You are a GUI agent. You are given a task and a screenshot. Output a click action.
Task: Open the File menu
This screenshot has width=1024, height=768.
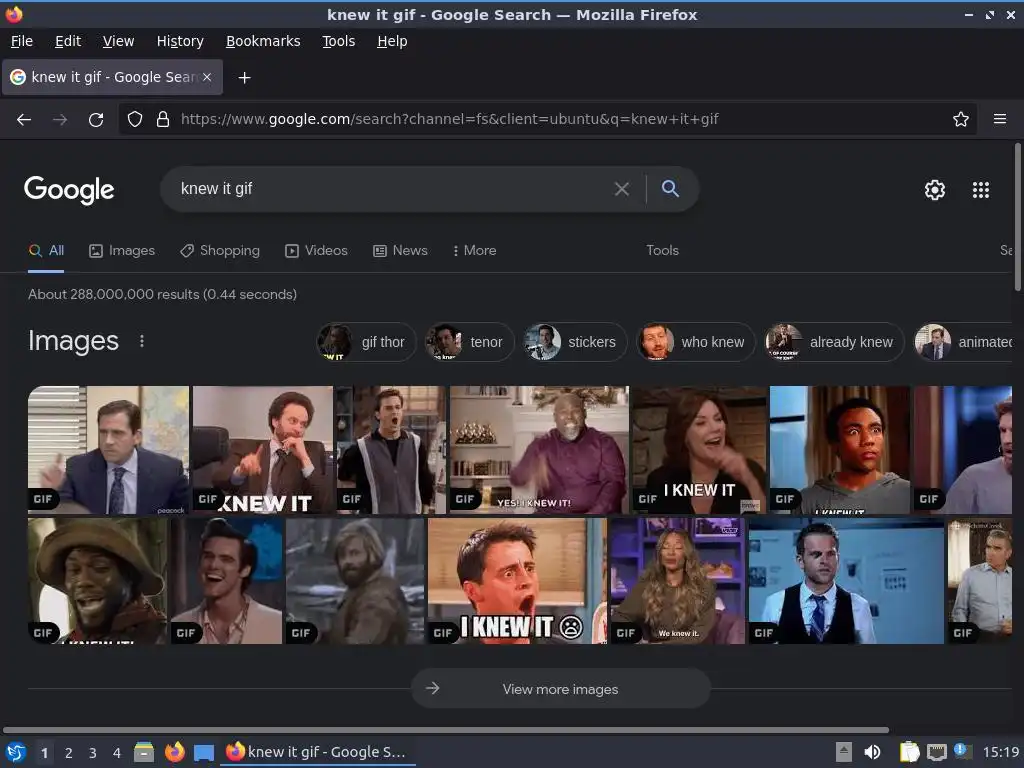point(22,41)
